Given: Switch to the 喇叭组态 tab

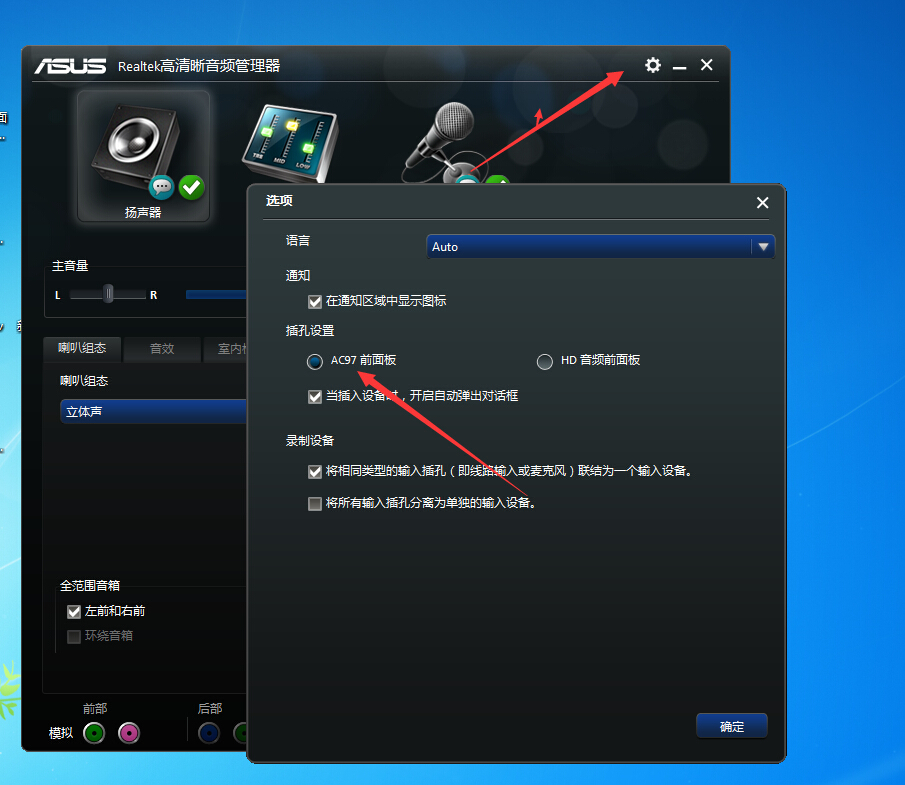Looking at the screenshot, I should (82, 349).
